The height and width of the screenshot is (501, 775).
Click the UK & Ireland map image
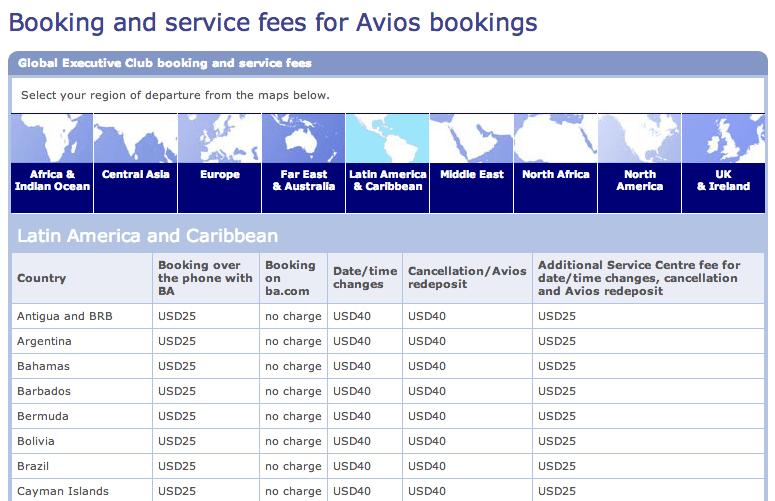[x=723, y=138]
